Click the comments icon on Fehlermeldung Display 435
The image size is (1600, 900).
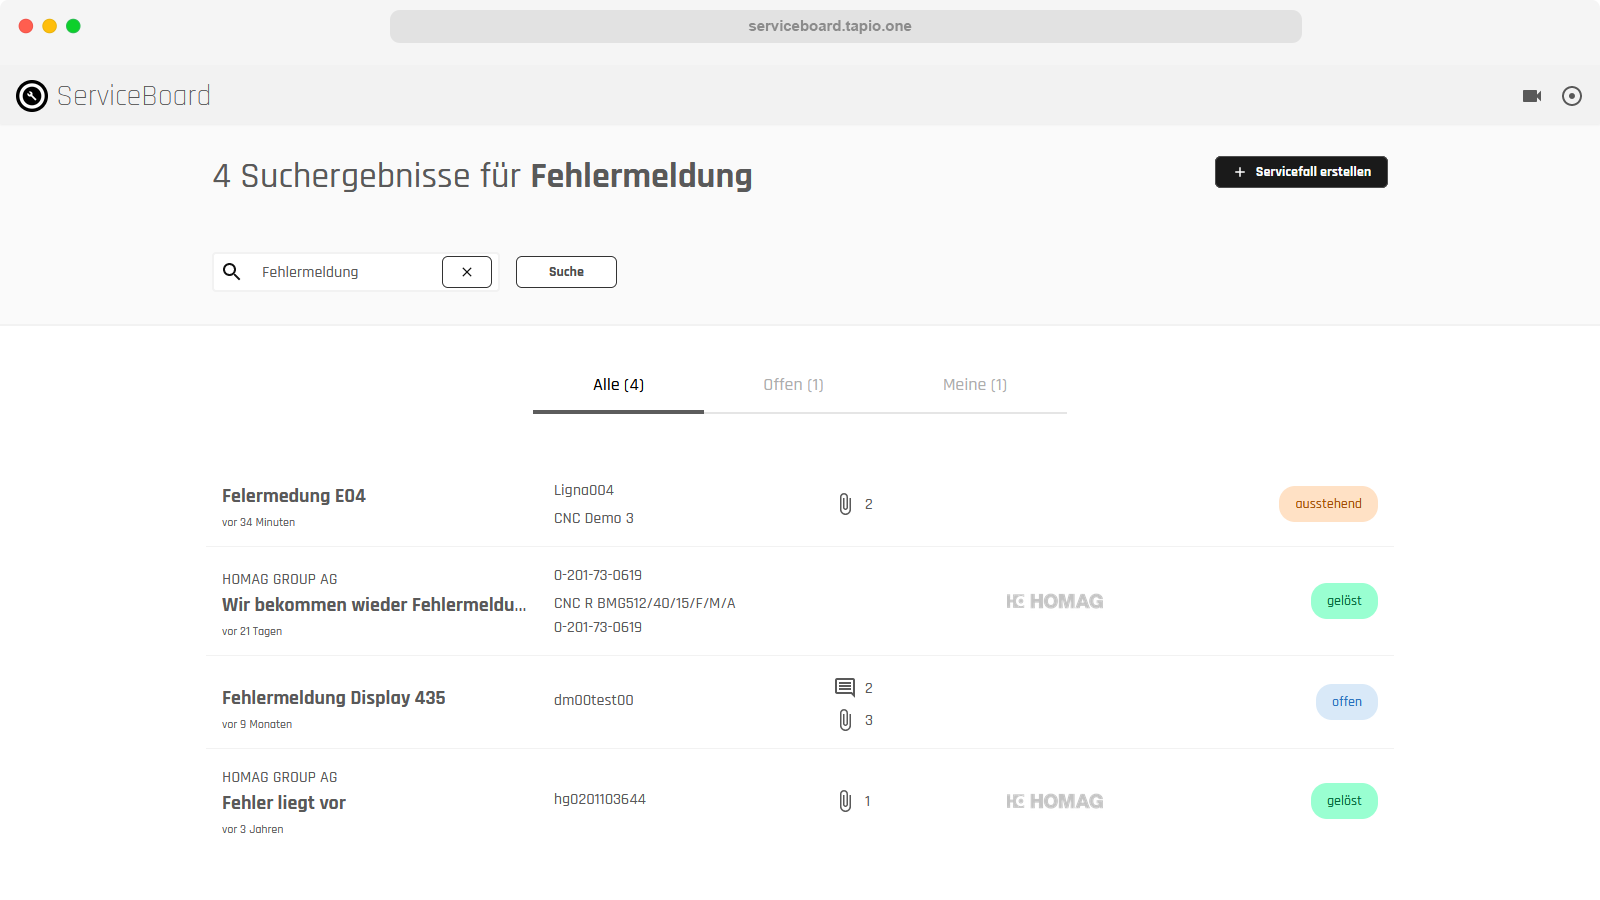[x=845, y=687]
